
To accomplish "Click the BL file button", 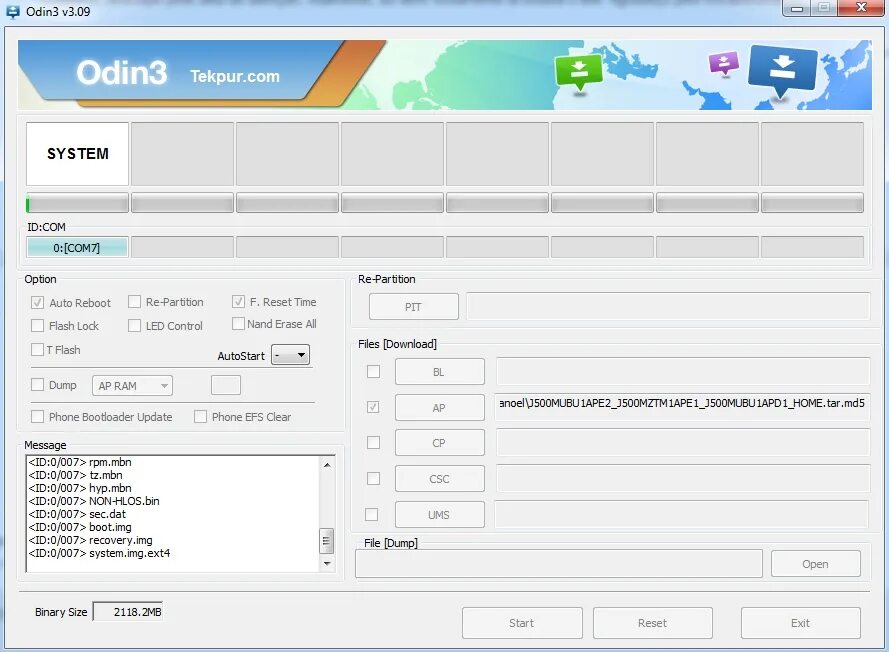I will 439,372.
